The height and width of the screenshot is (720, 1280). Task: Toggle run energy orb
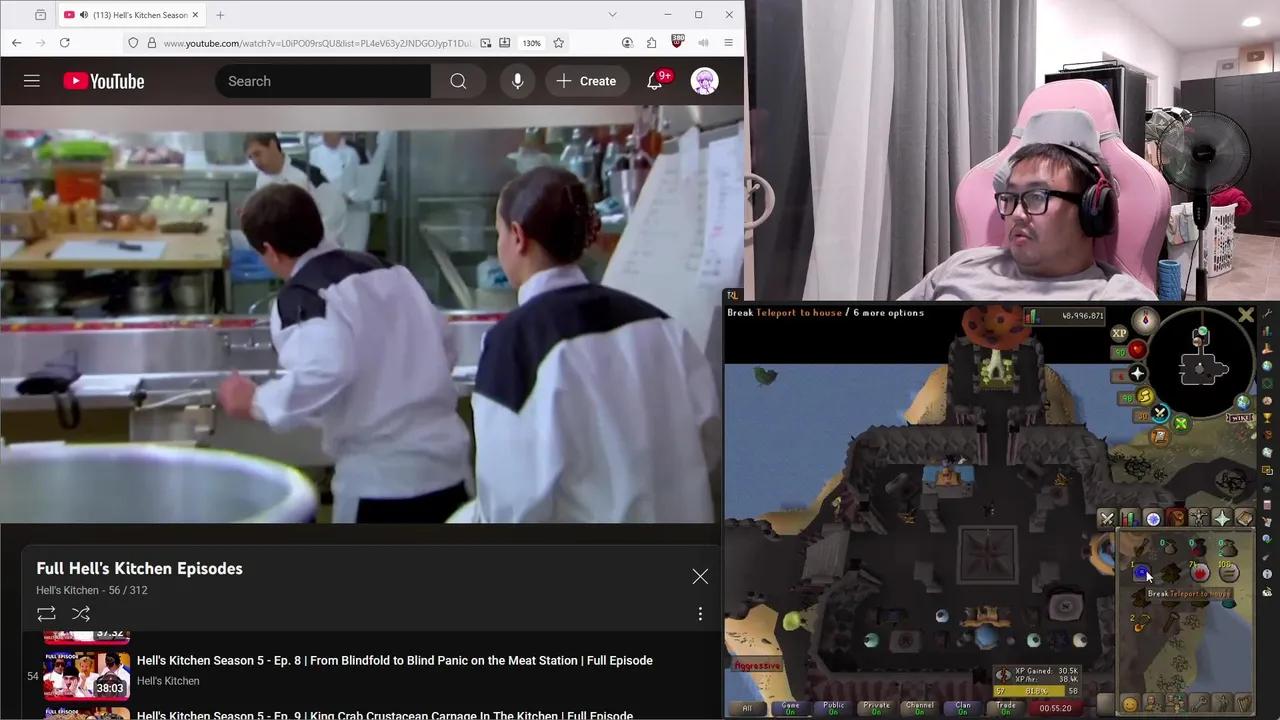(1145, 397)
